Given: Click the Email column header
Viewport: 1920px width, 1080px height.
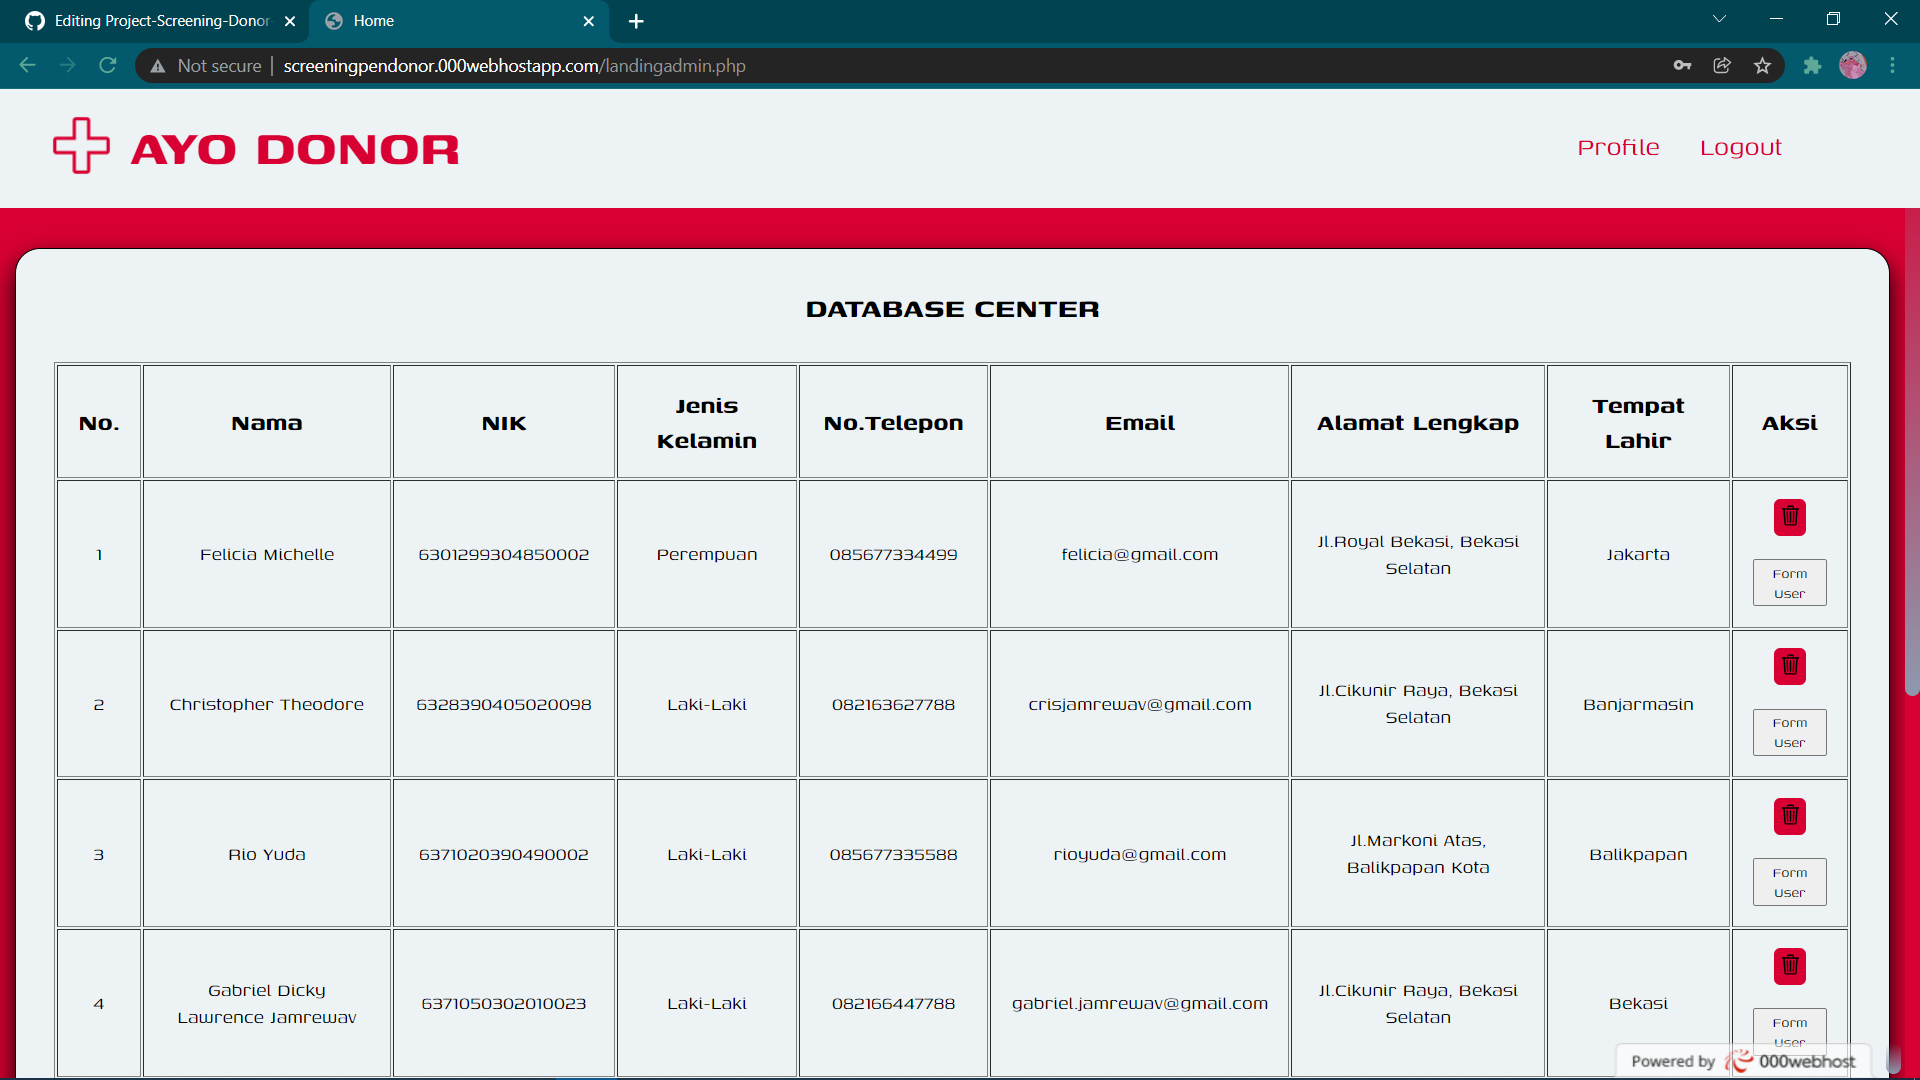Looking at the screenshot, I should click(x=1140, y=422).
